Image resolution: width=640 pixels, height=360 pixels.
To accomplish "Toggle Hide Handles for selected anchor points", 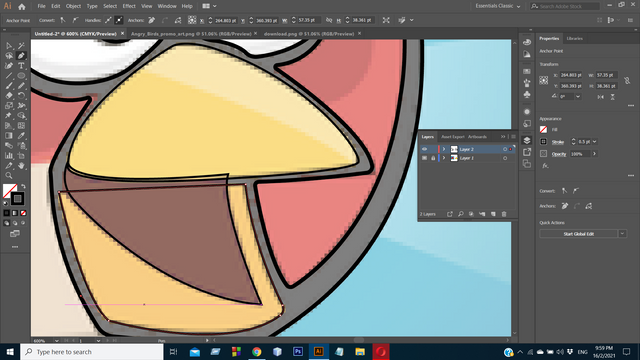I will [119, 20].
